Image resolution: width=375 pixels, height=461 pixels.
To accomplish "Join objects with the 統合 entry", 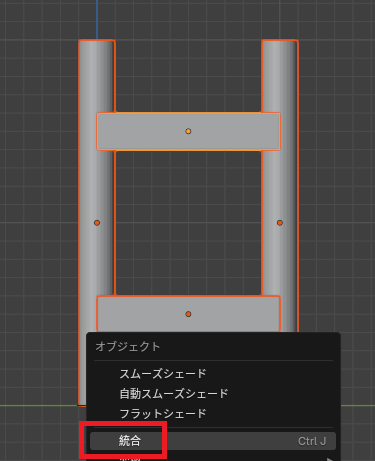I will tap(213, 441).
